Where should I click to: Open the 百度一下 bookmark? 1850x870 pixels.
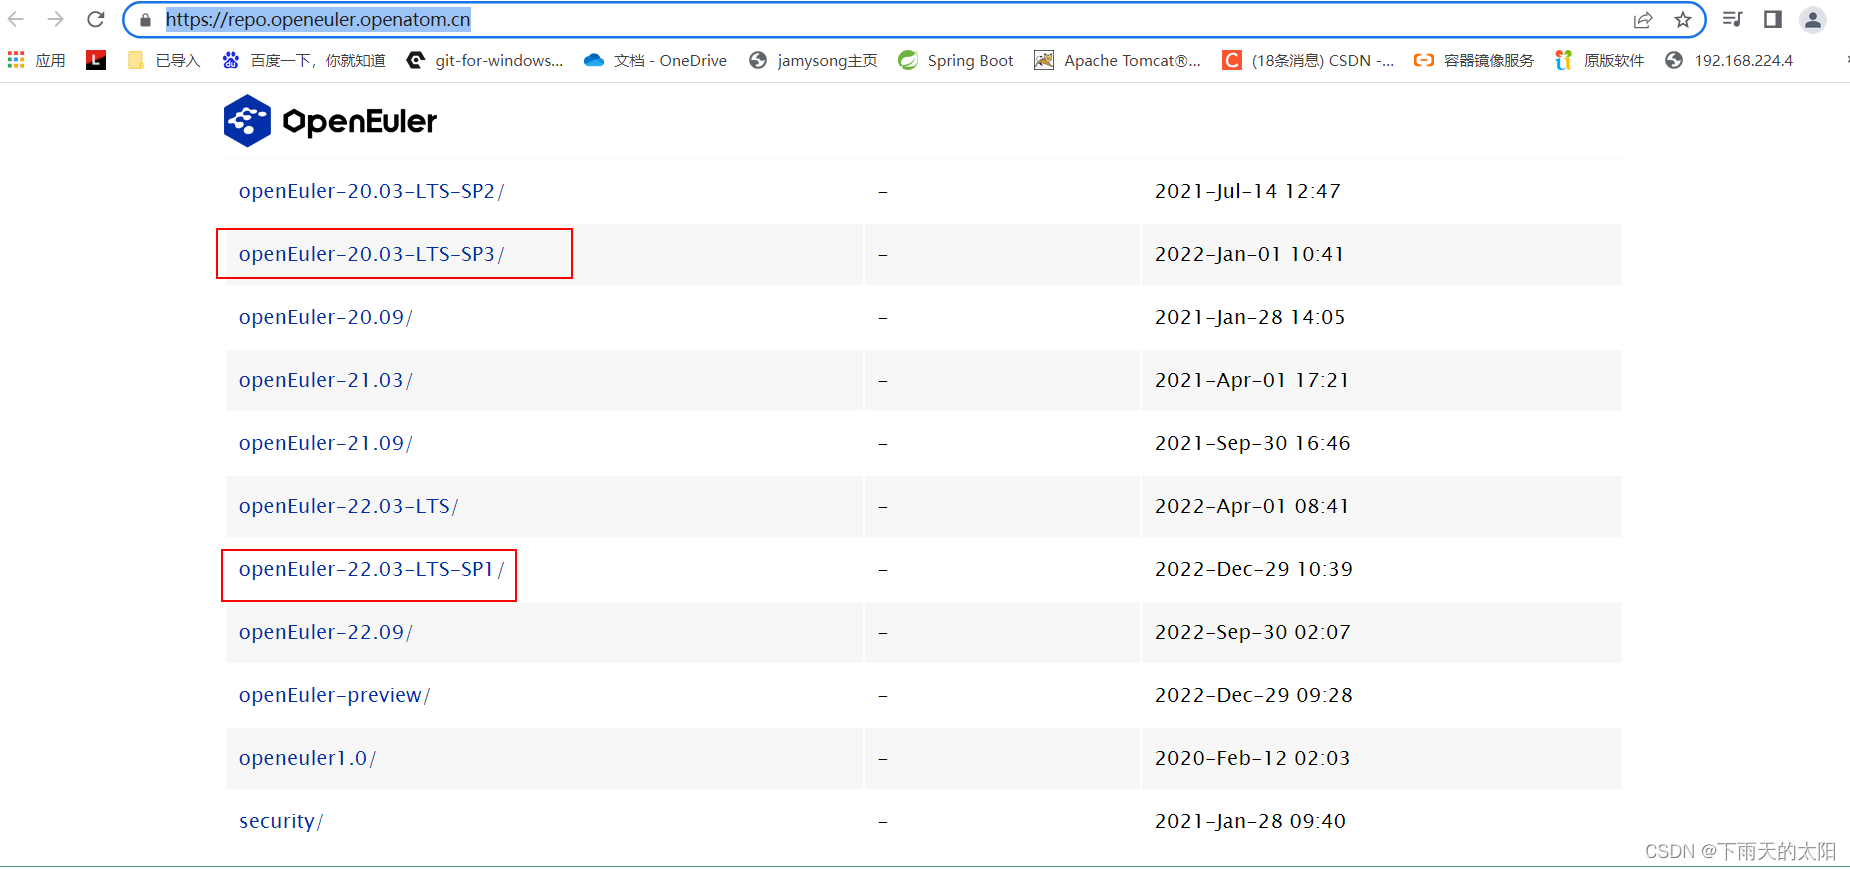coord(304,60)
